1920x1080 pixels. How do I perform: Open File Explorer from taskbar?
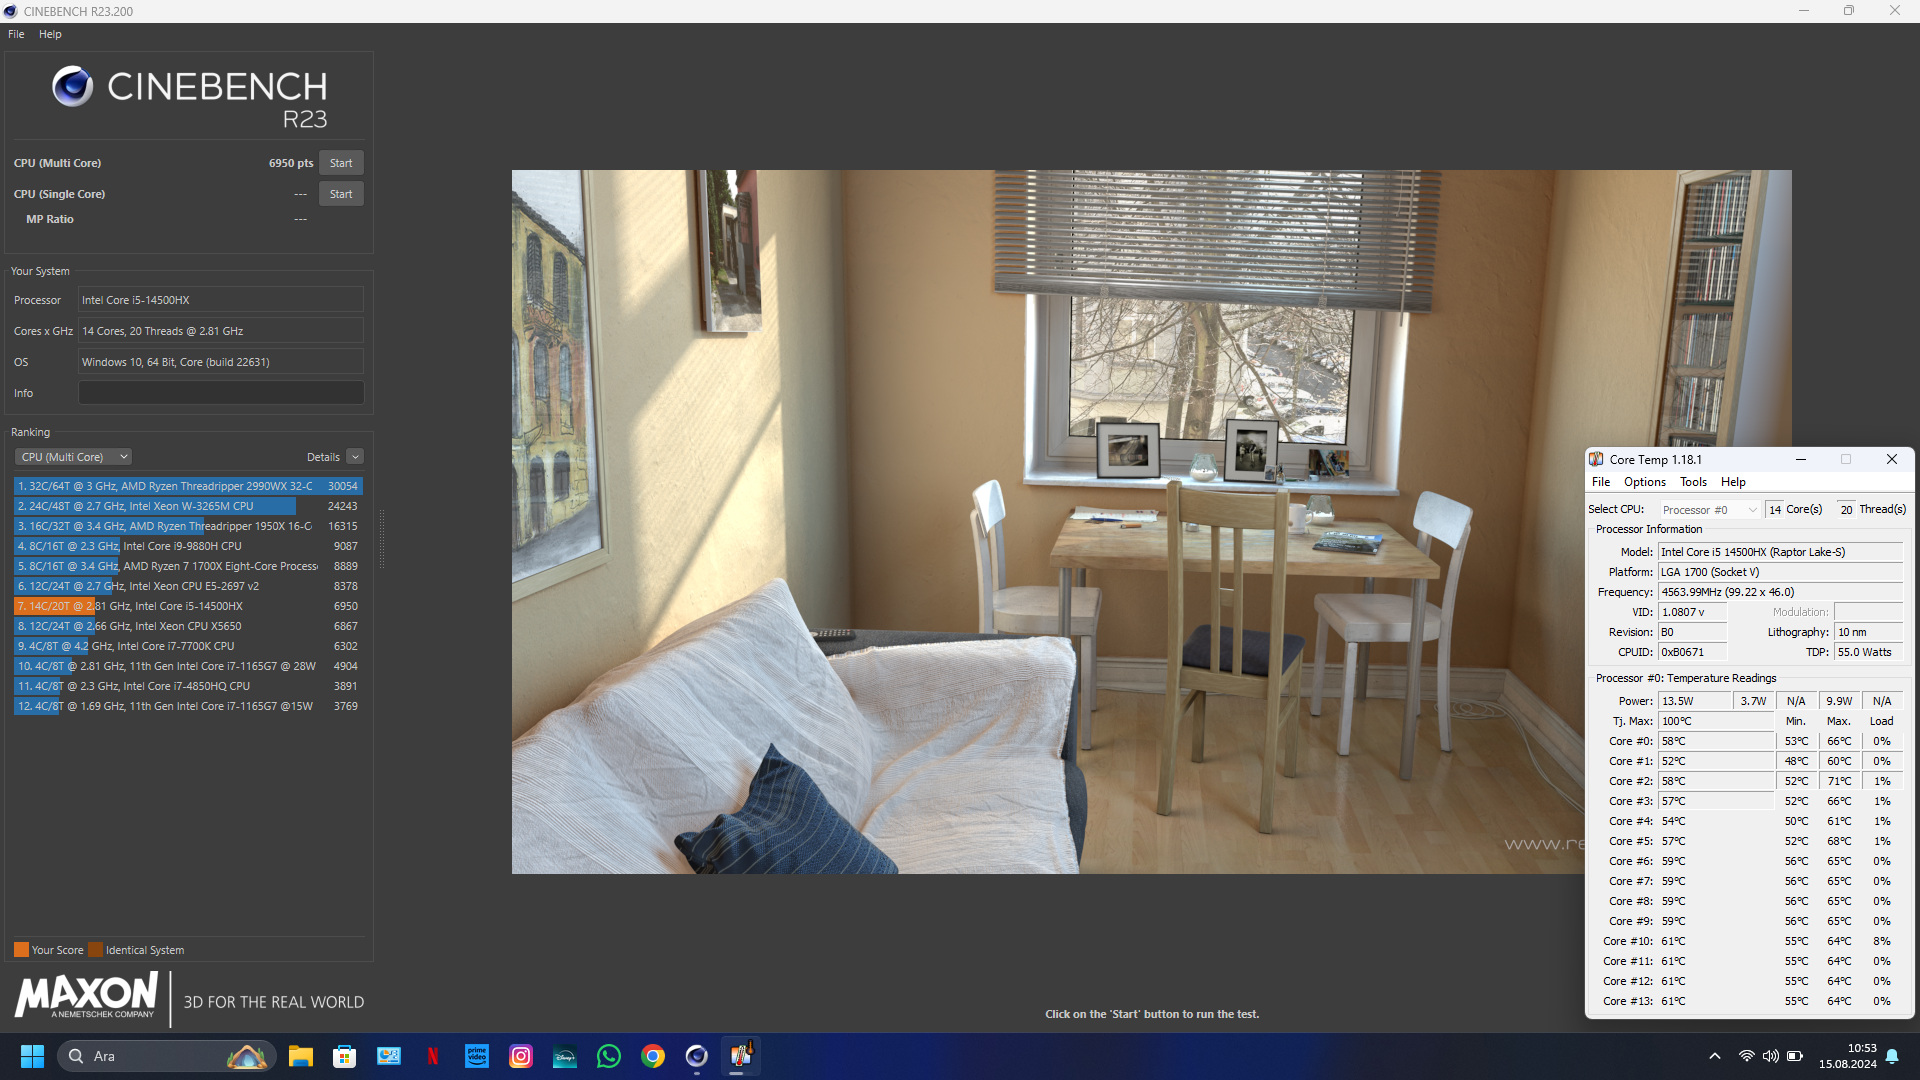click(301, 1056)
